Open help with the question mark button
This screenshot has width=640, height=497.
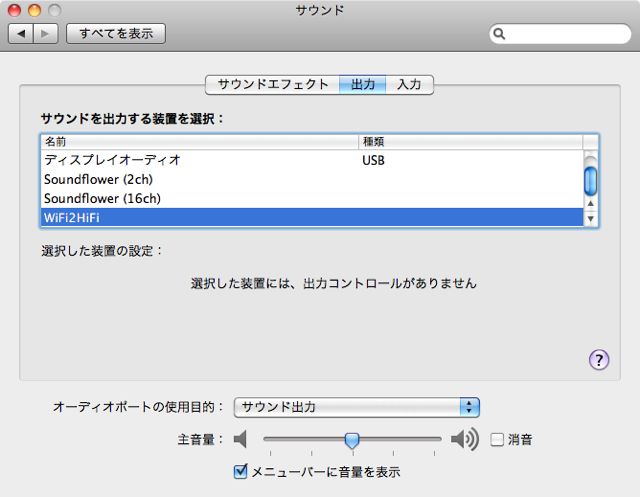click(599, 359)
